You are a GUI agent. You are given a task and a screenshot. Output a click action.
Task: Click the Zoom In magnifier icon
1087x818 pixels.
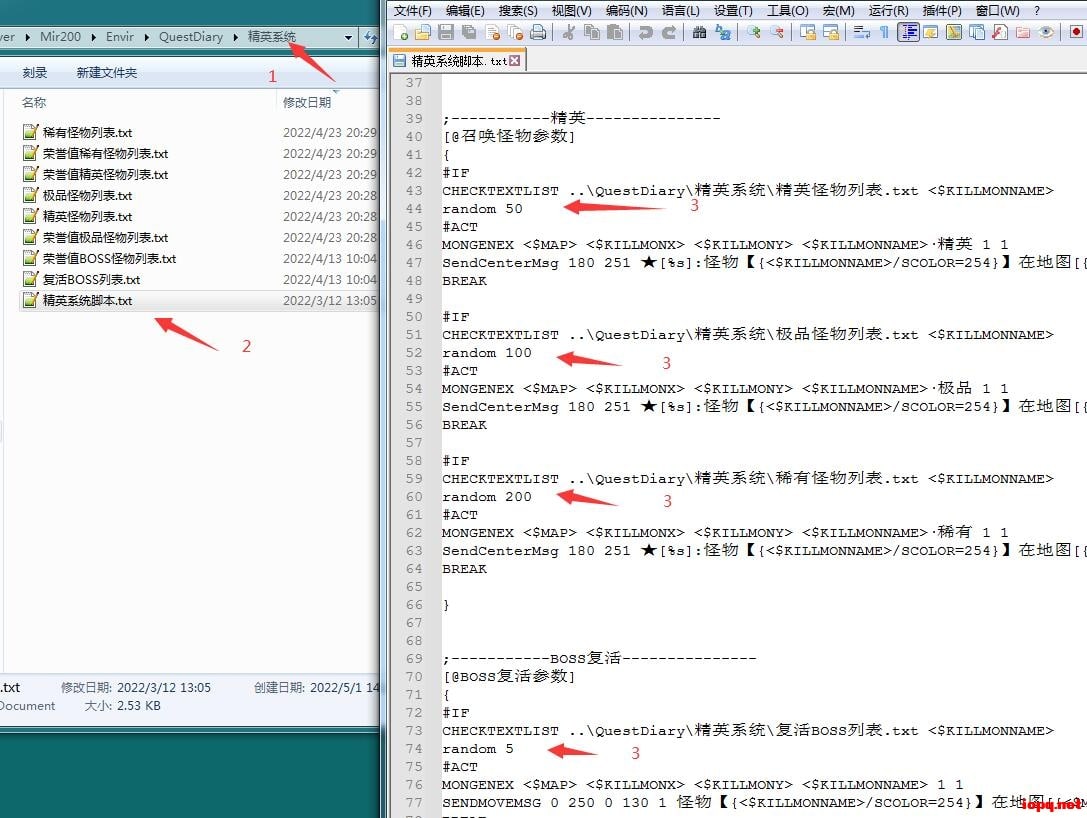753,32
